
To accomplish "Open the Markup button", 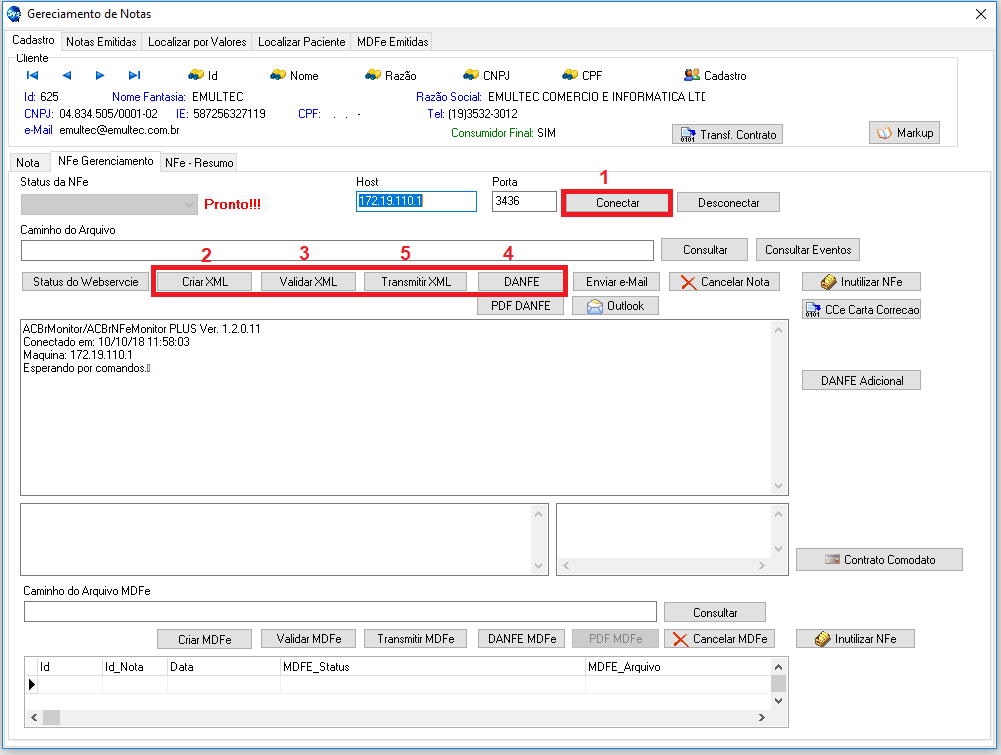I will (x=904, y=133).
